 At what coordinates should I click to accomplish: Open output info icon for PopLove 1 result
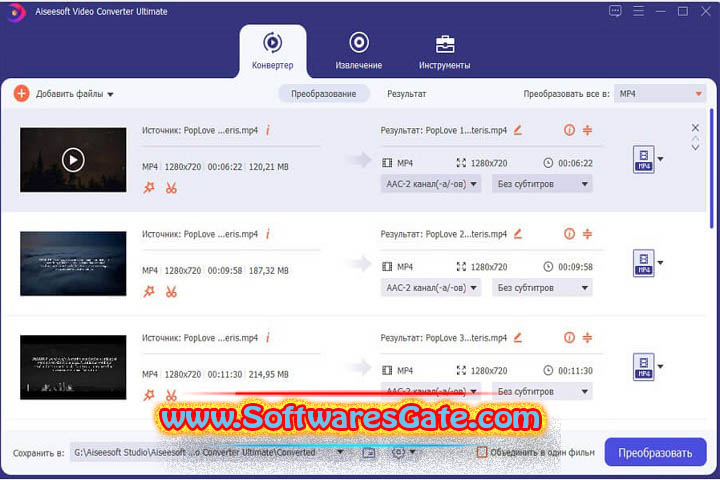[569, 130]
